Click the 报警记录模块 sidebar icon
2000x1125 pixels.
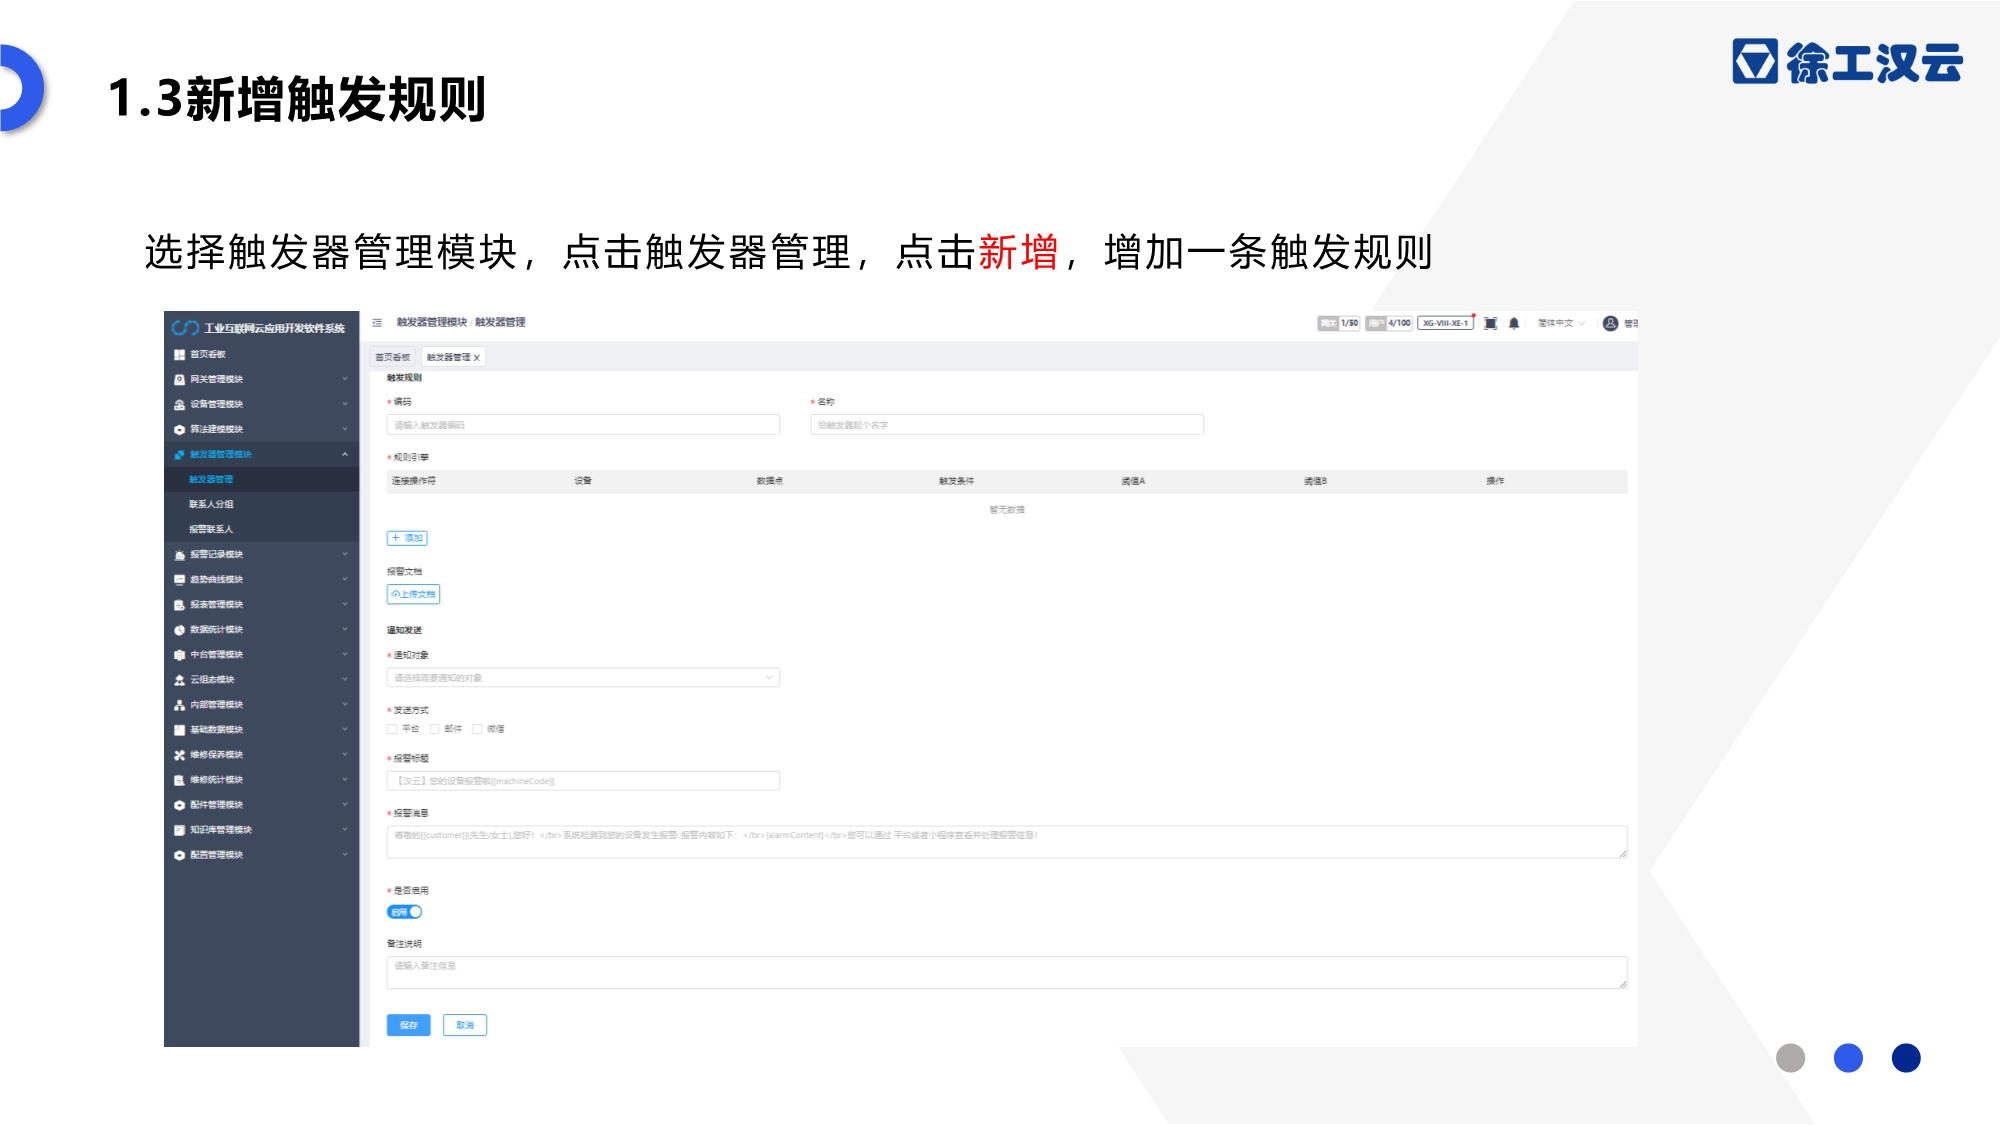click(180, 555)
